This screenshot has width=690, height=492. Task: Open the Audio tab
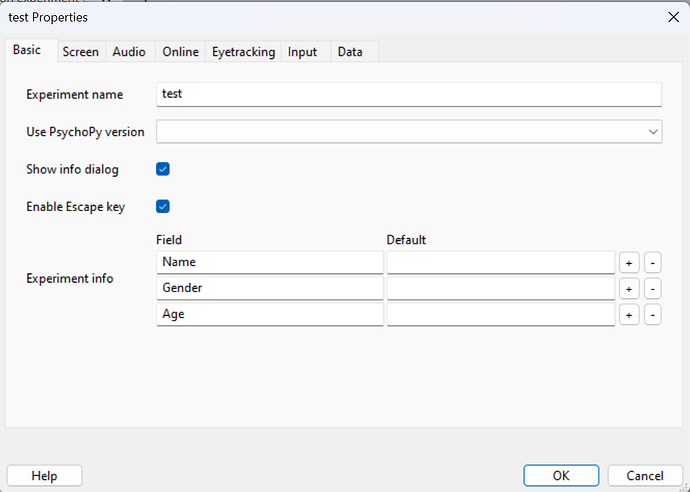coord(129,52)
